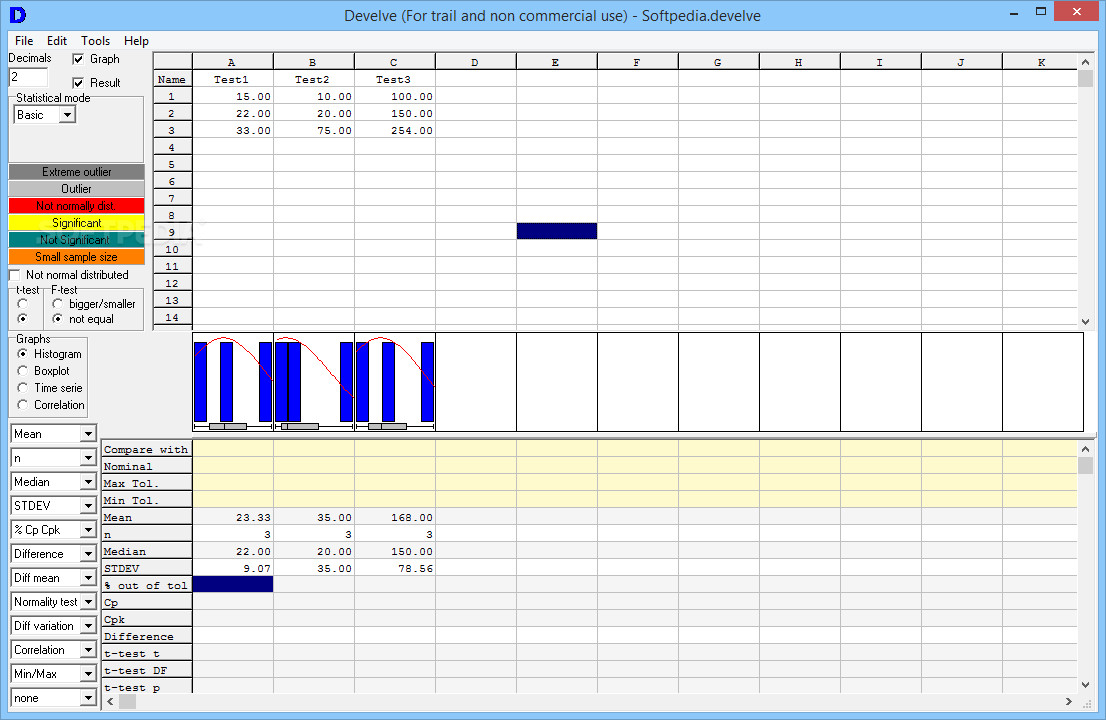Toggle the Result checkbox
This screenshot has width=1106, height=720.
click(78, 83)
